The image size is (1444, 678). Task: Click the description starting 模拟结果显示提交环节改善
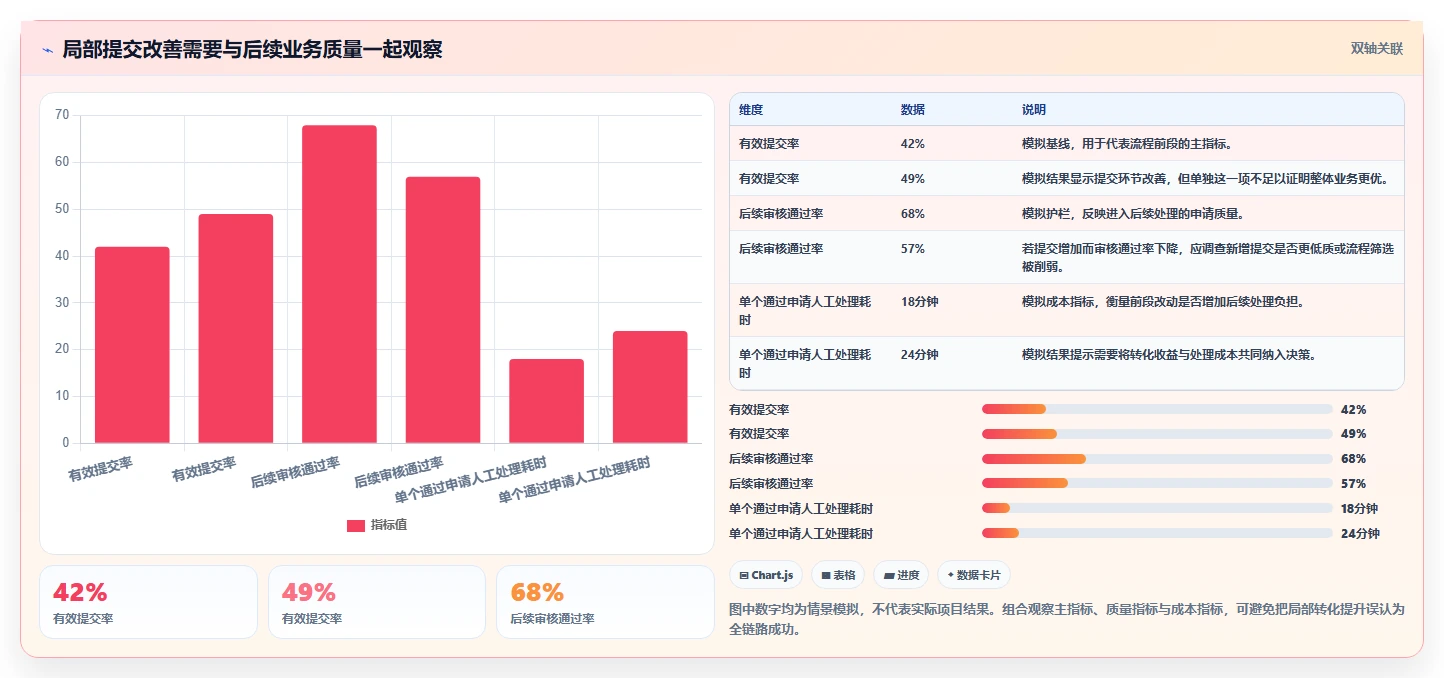tap(1208, 179)
